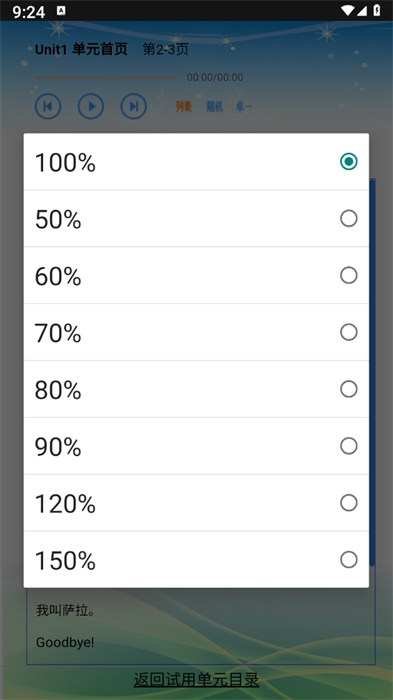This screenshot has width=393, height=700.
Task: Open the battery status icon
Action: [377, 10]
